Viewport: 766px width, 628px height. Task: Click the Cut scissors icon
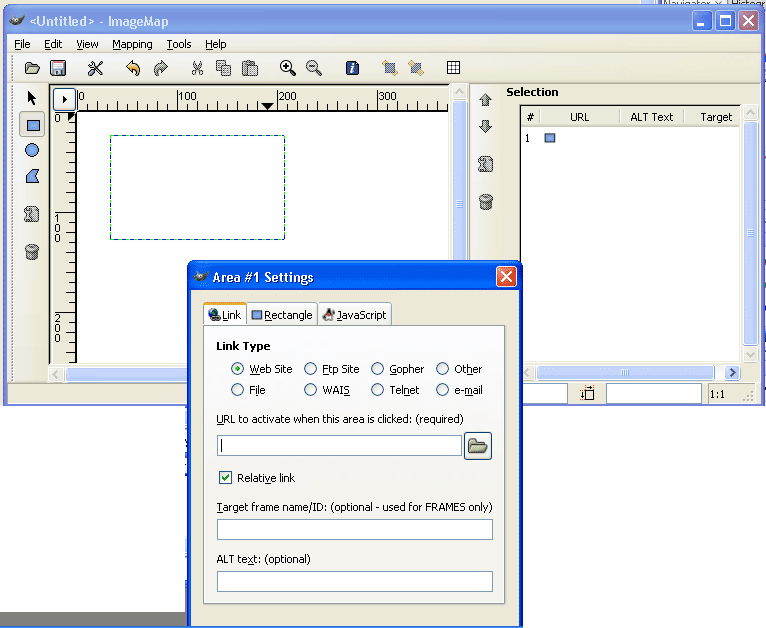197,68
